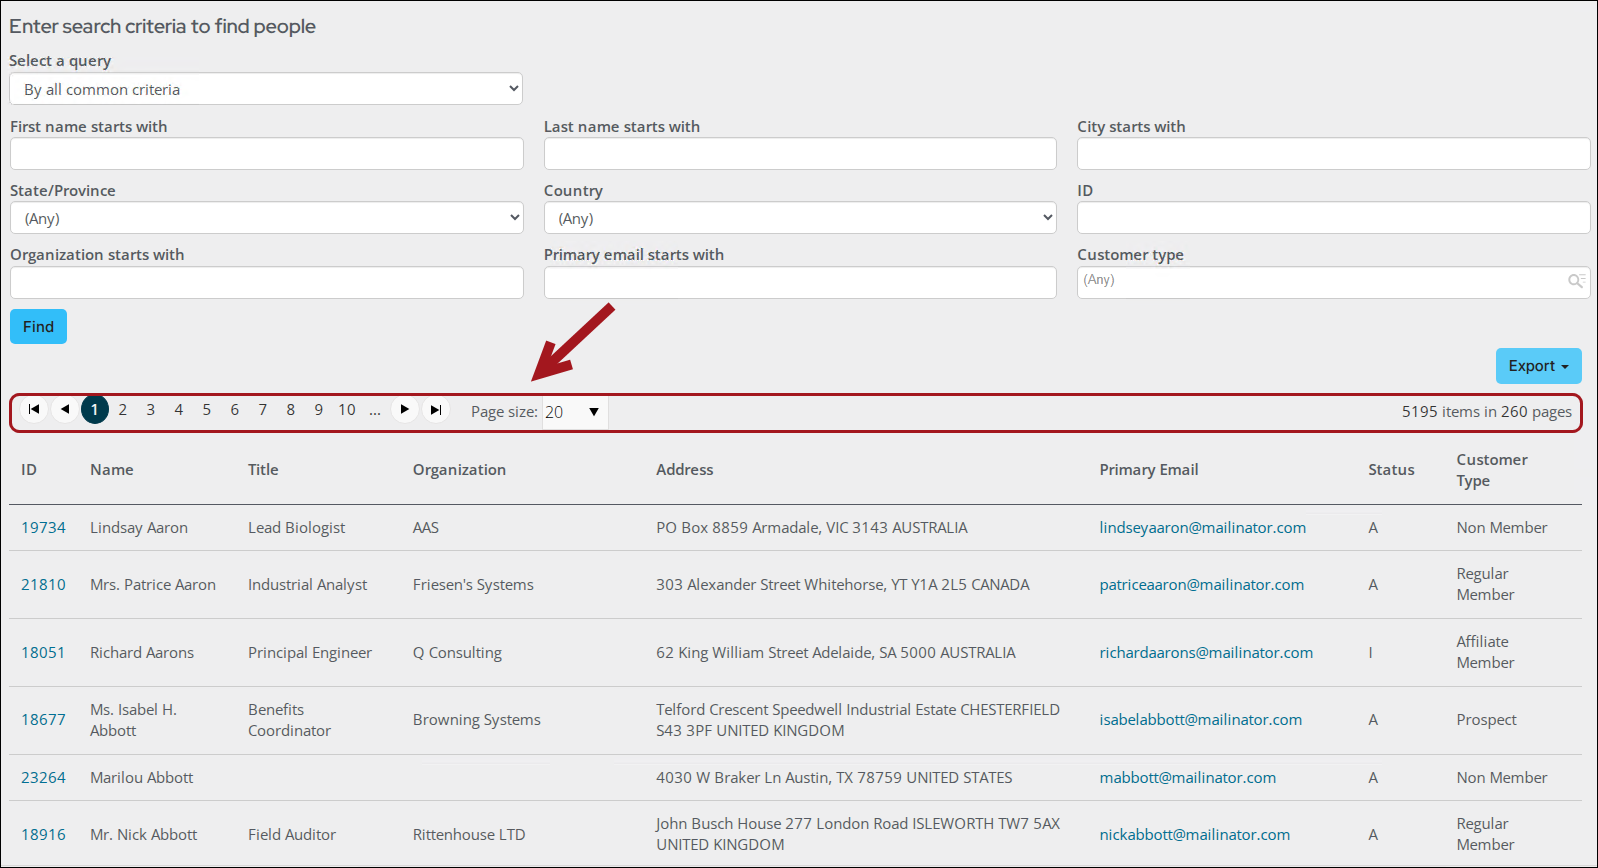Screen dimensions: 1598x868
Task: Open record ID 19734
Action: point(43,528)
